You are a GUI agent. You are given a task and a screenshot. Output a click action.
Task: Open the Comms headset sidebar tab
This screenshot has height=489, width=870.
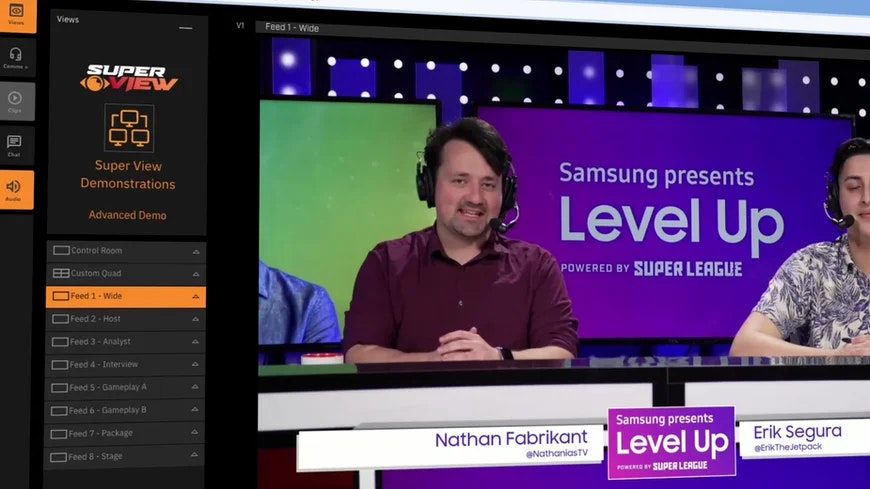click(17, 58)
